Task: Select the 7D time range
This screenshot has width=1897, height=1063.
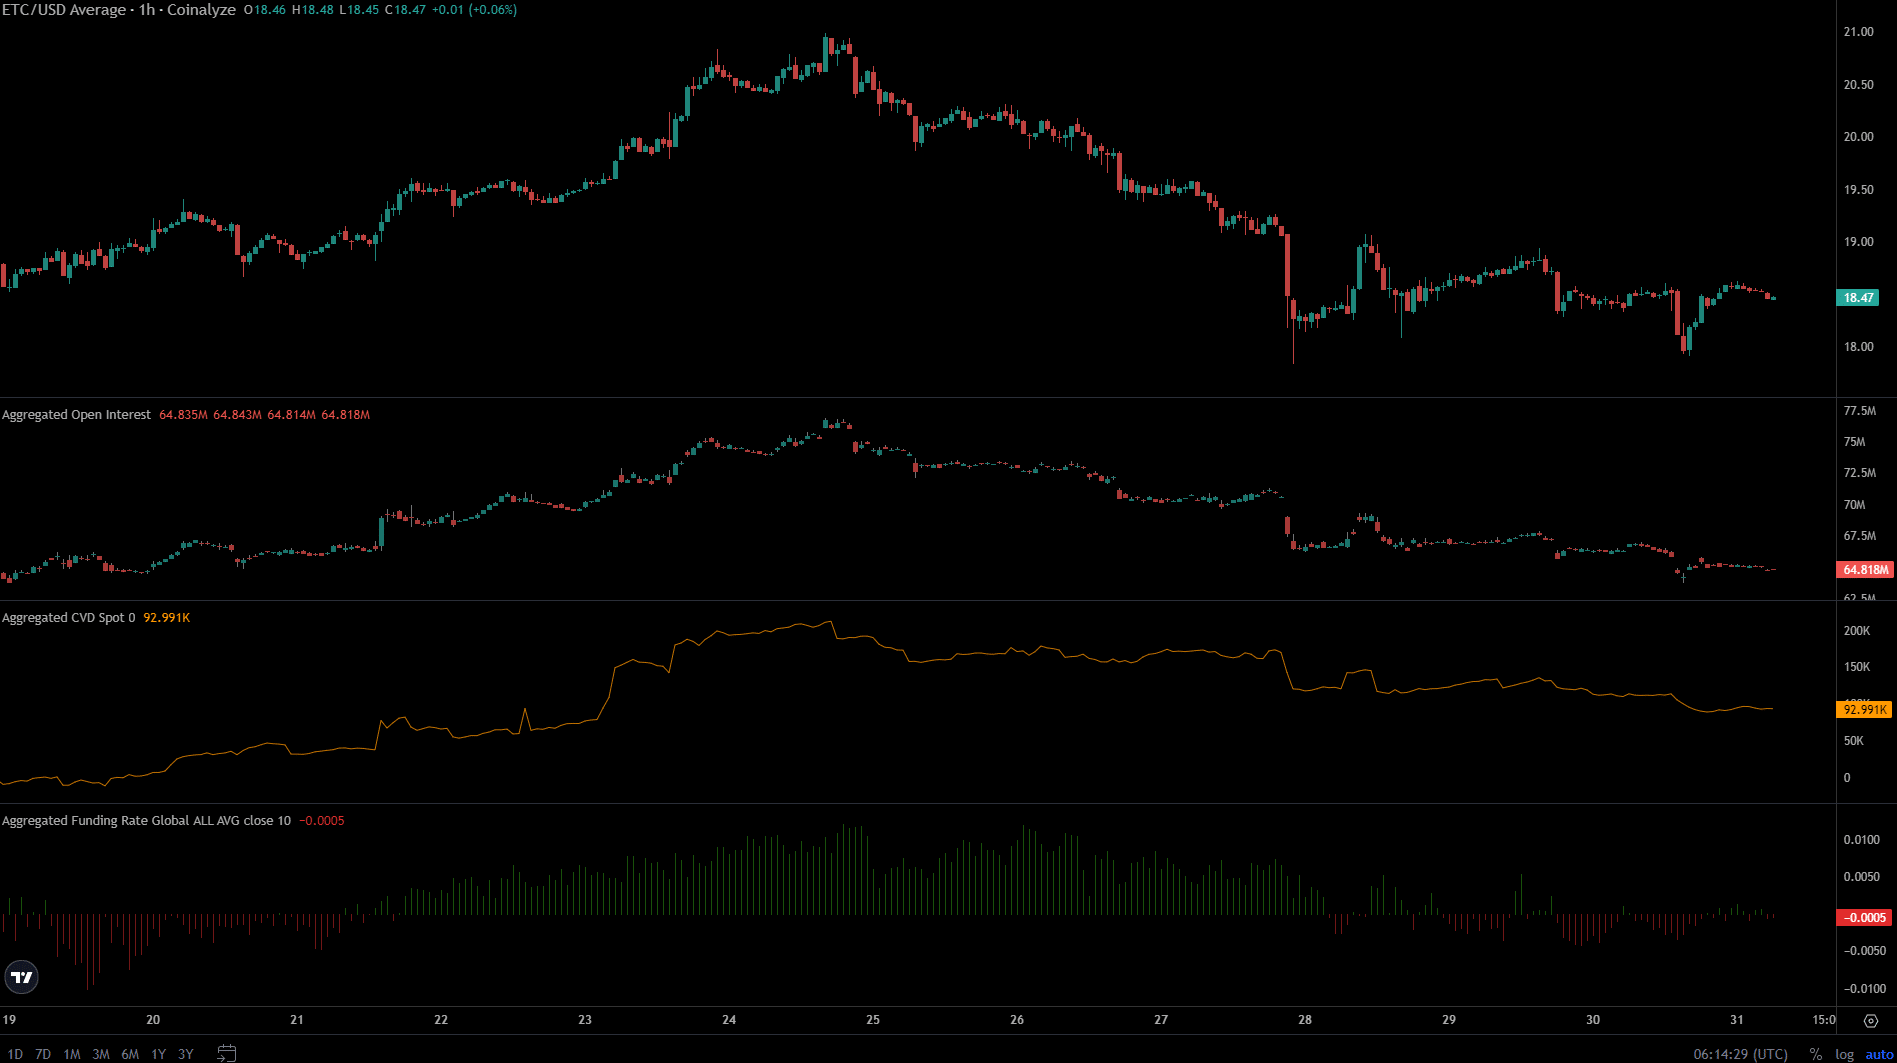Action: tap(43, 1054)
